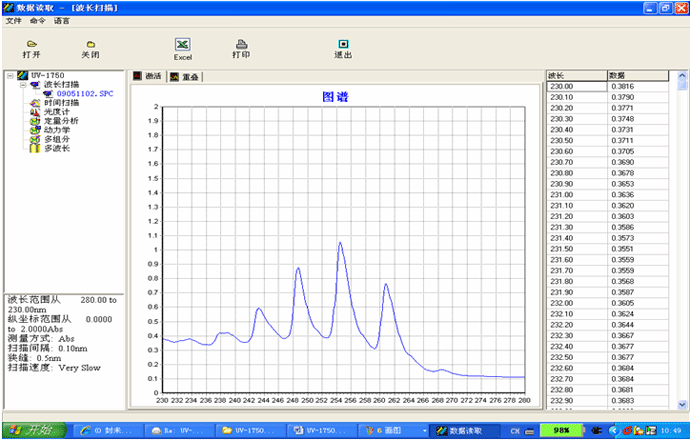The height and width of the screenshot is (440, 690).
Task: Open the 命令 menu
Action: [38, 20]
